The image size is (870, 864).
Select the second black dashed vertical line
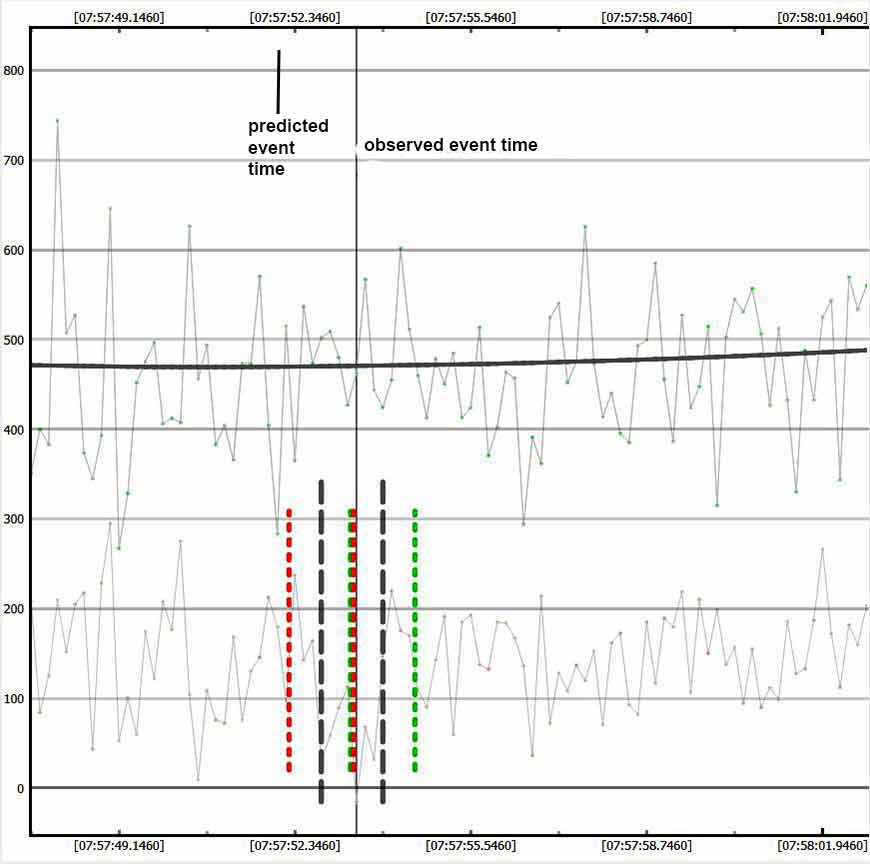pos(383,641)
